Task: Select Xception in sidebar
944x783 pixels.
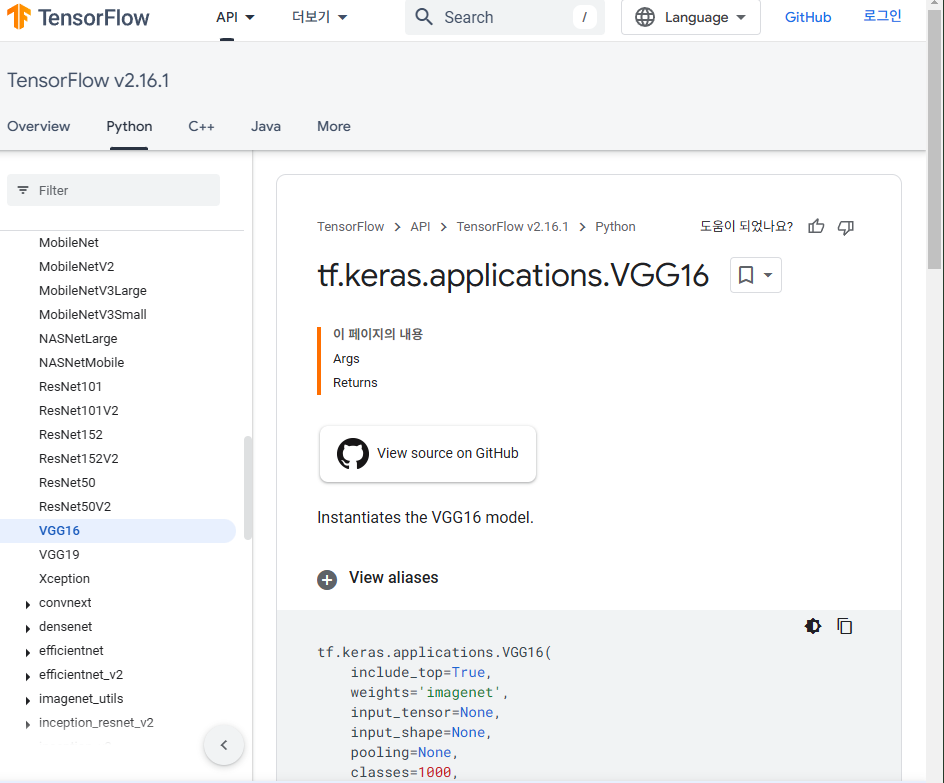Action: pyautogui.click(x=64, y=579)
